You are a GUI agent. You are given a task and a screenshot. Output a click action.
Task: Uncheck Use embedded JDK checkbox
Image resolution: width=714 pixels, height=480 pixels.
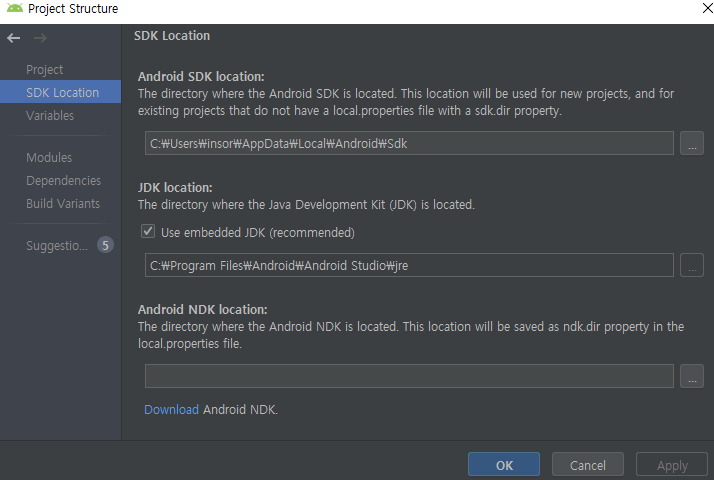pyautogui.click(x=148, y=232)
